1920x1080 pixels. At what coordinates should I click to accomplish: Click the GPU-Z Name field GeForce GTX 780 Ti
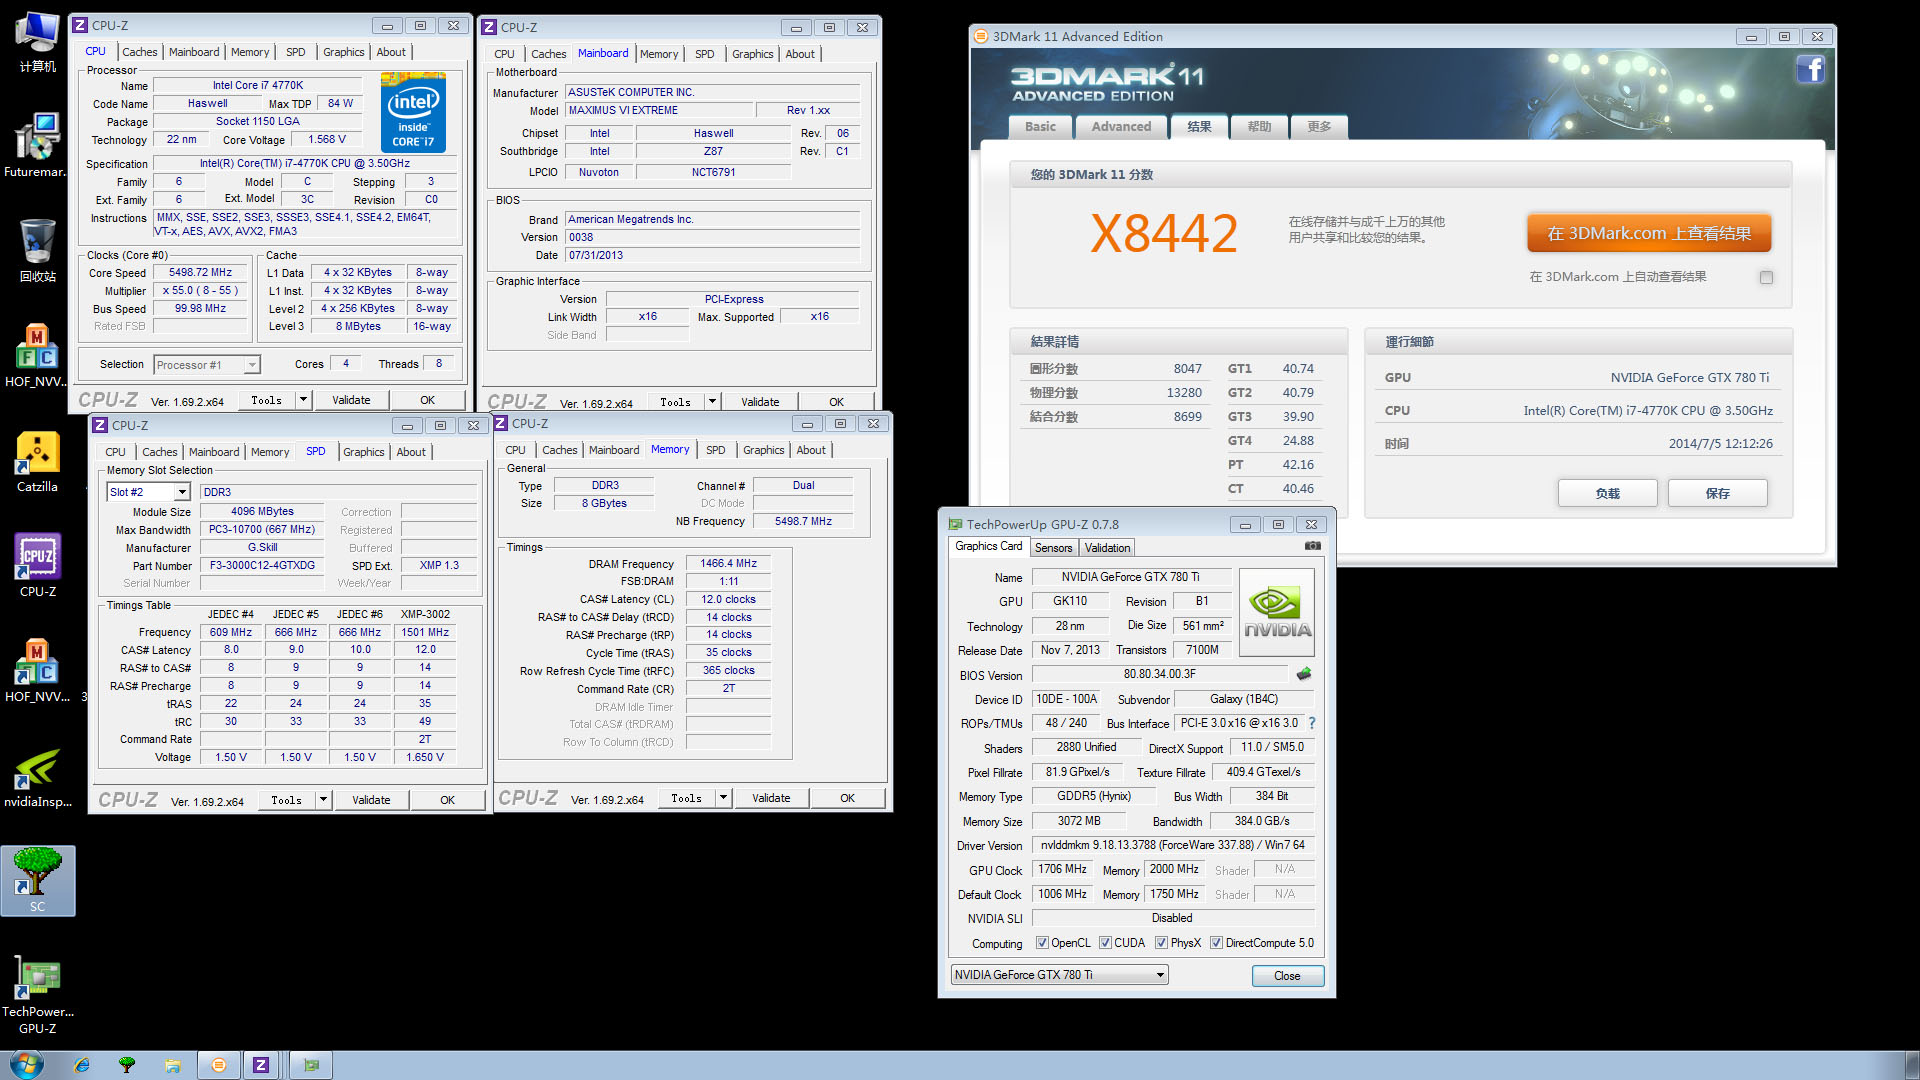pos(1130,577)
